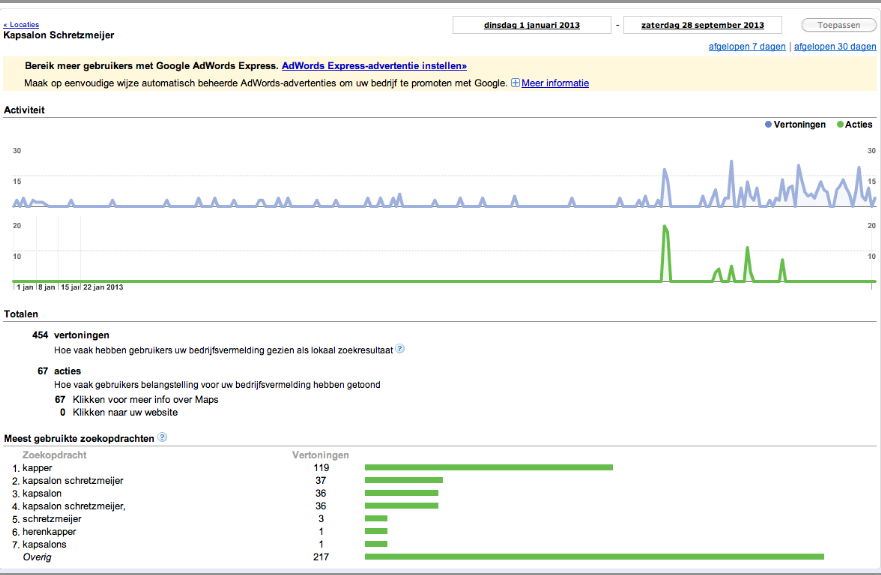The image size is (881, 575).
Task: Select the kapsalons search term
Action: click(x=44, y=544)
